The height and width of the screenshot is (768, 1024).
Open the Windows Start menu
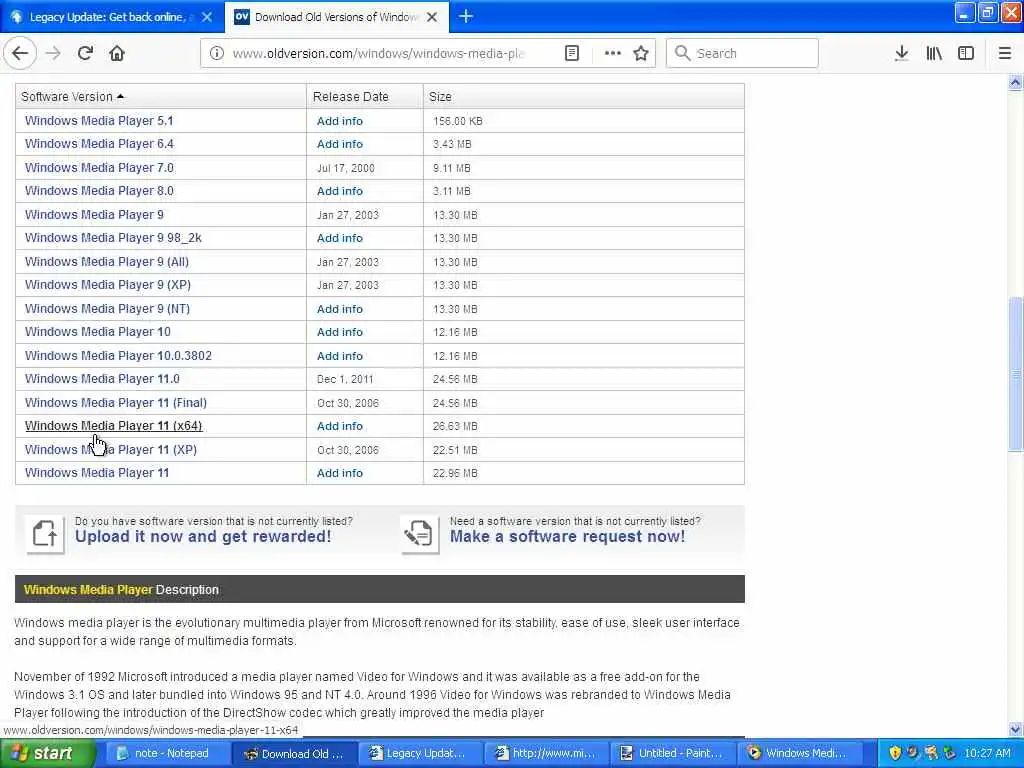tap(48, 754)
